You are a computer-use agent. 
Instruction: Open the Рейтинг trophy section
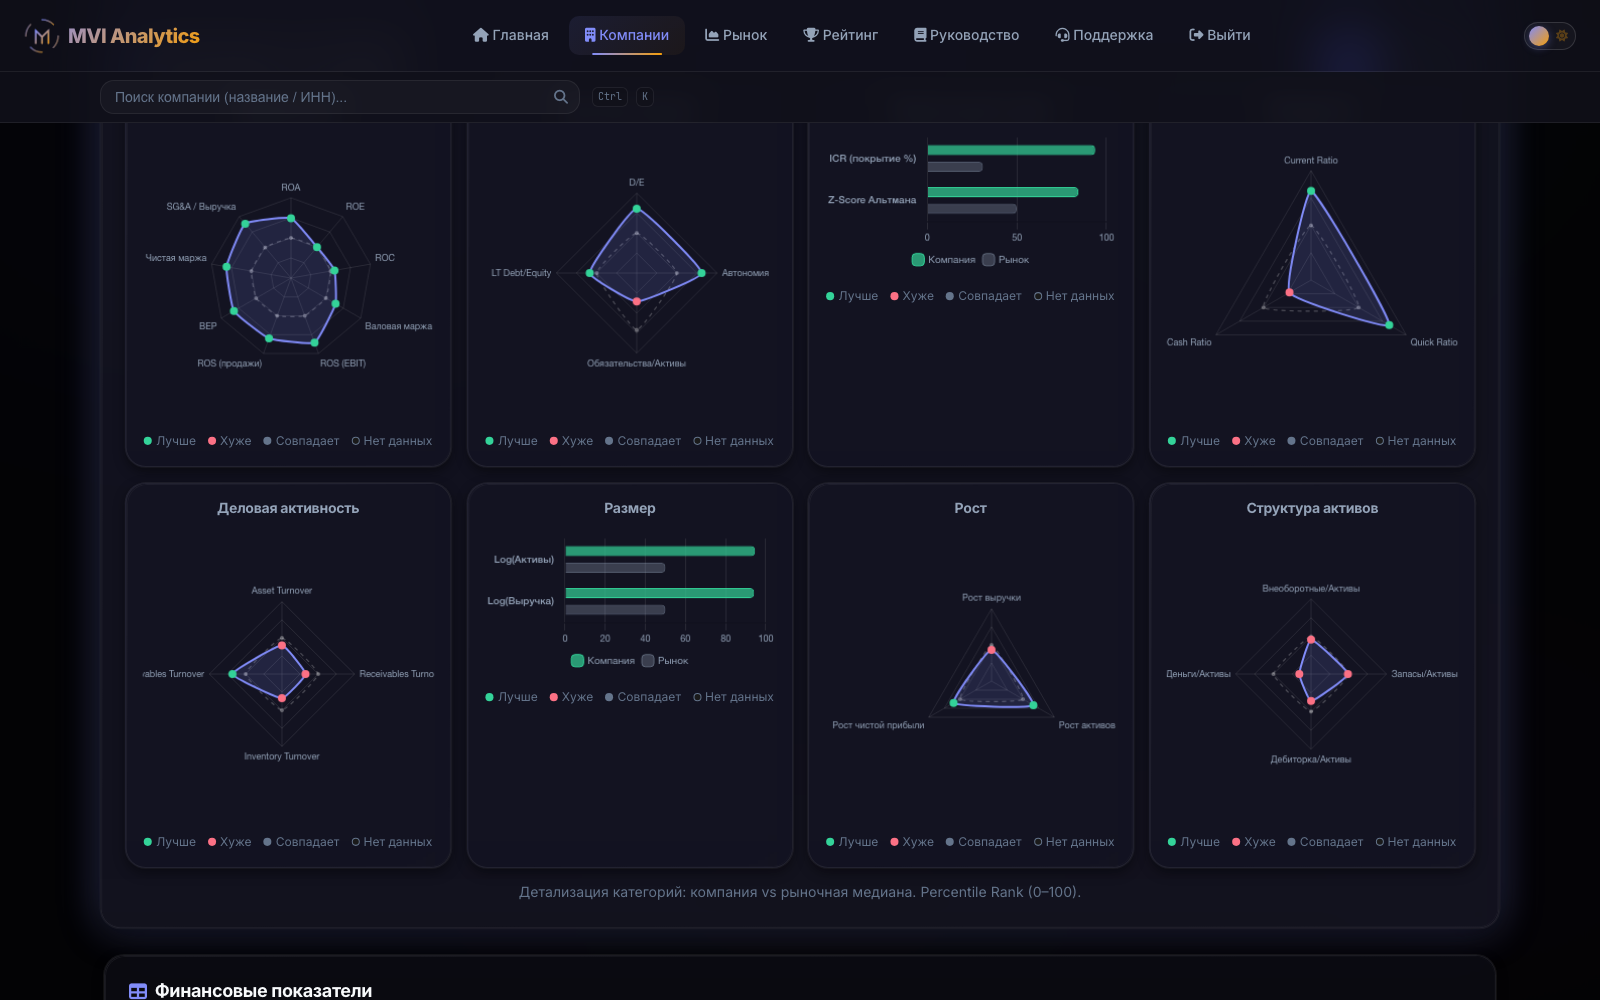(840, 35)
